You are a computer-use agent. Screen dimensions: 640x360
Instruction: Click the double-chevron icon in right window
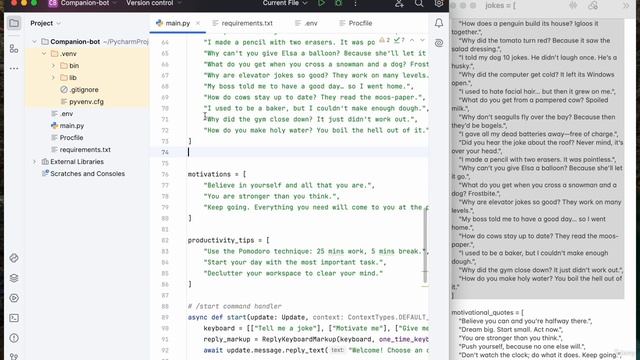pos(626,5)
